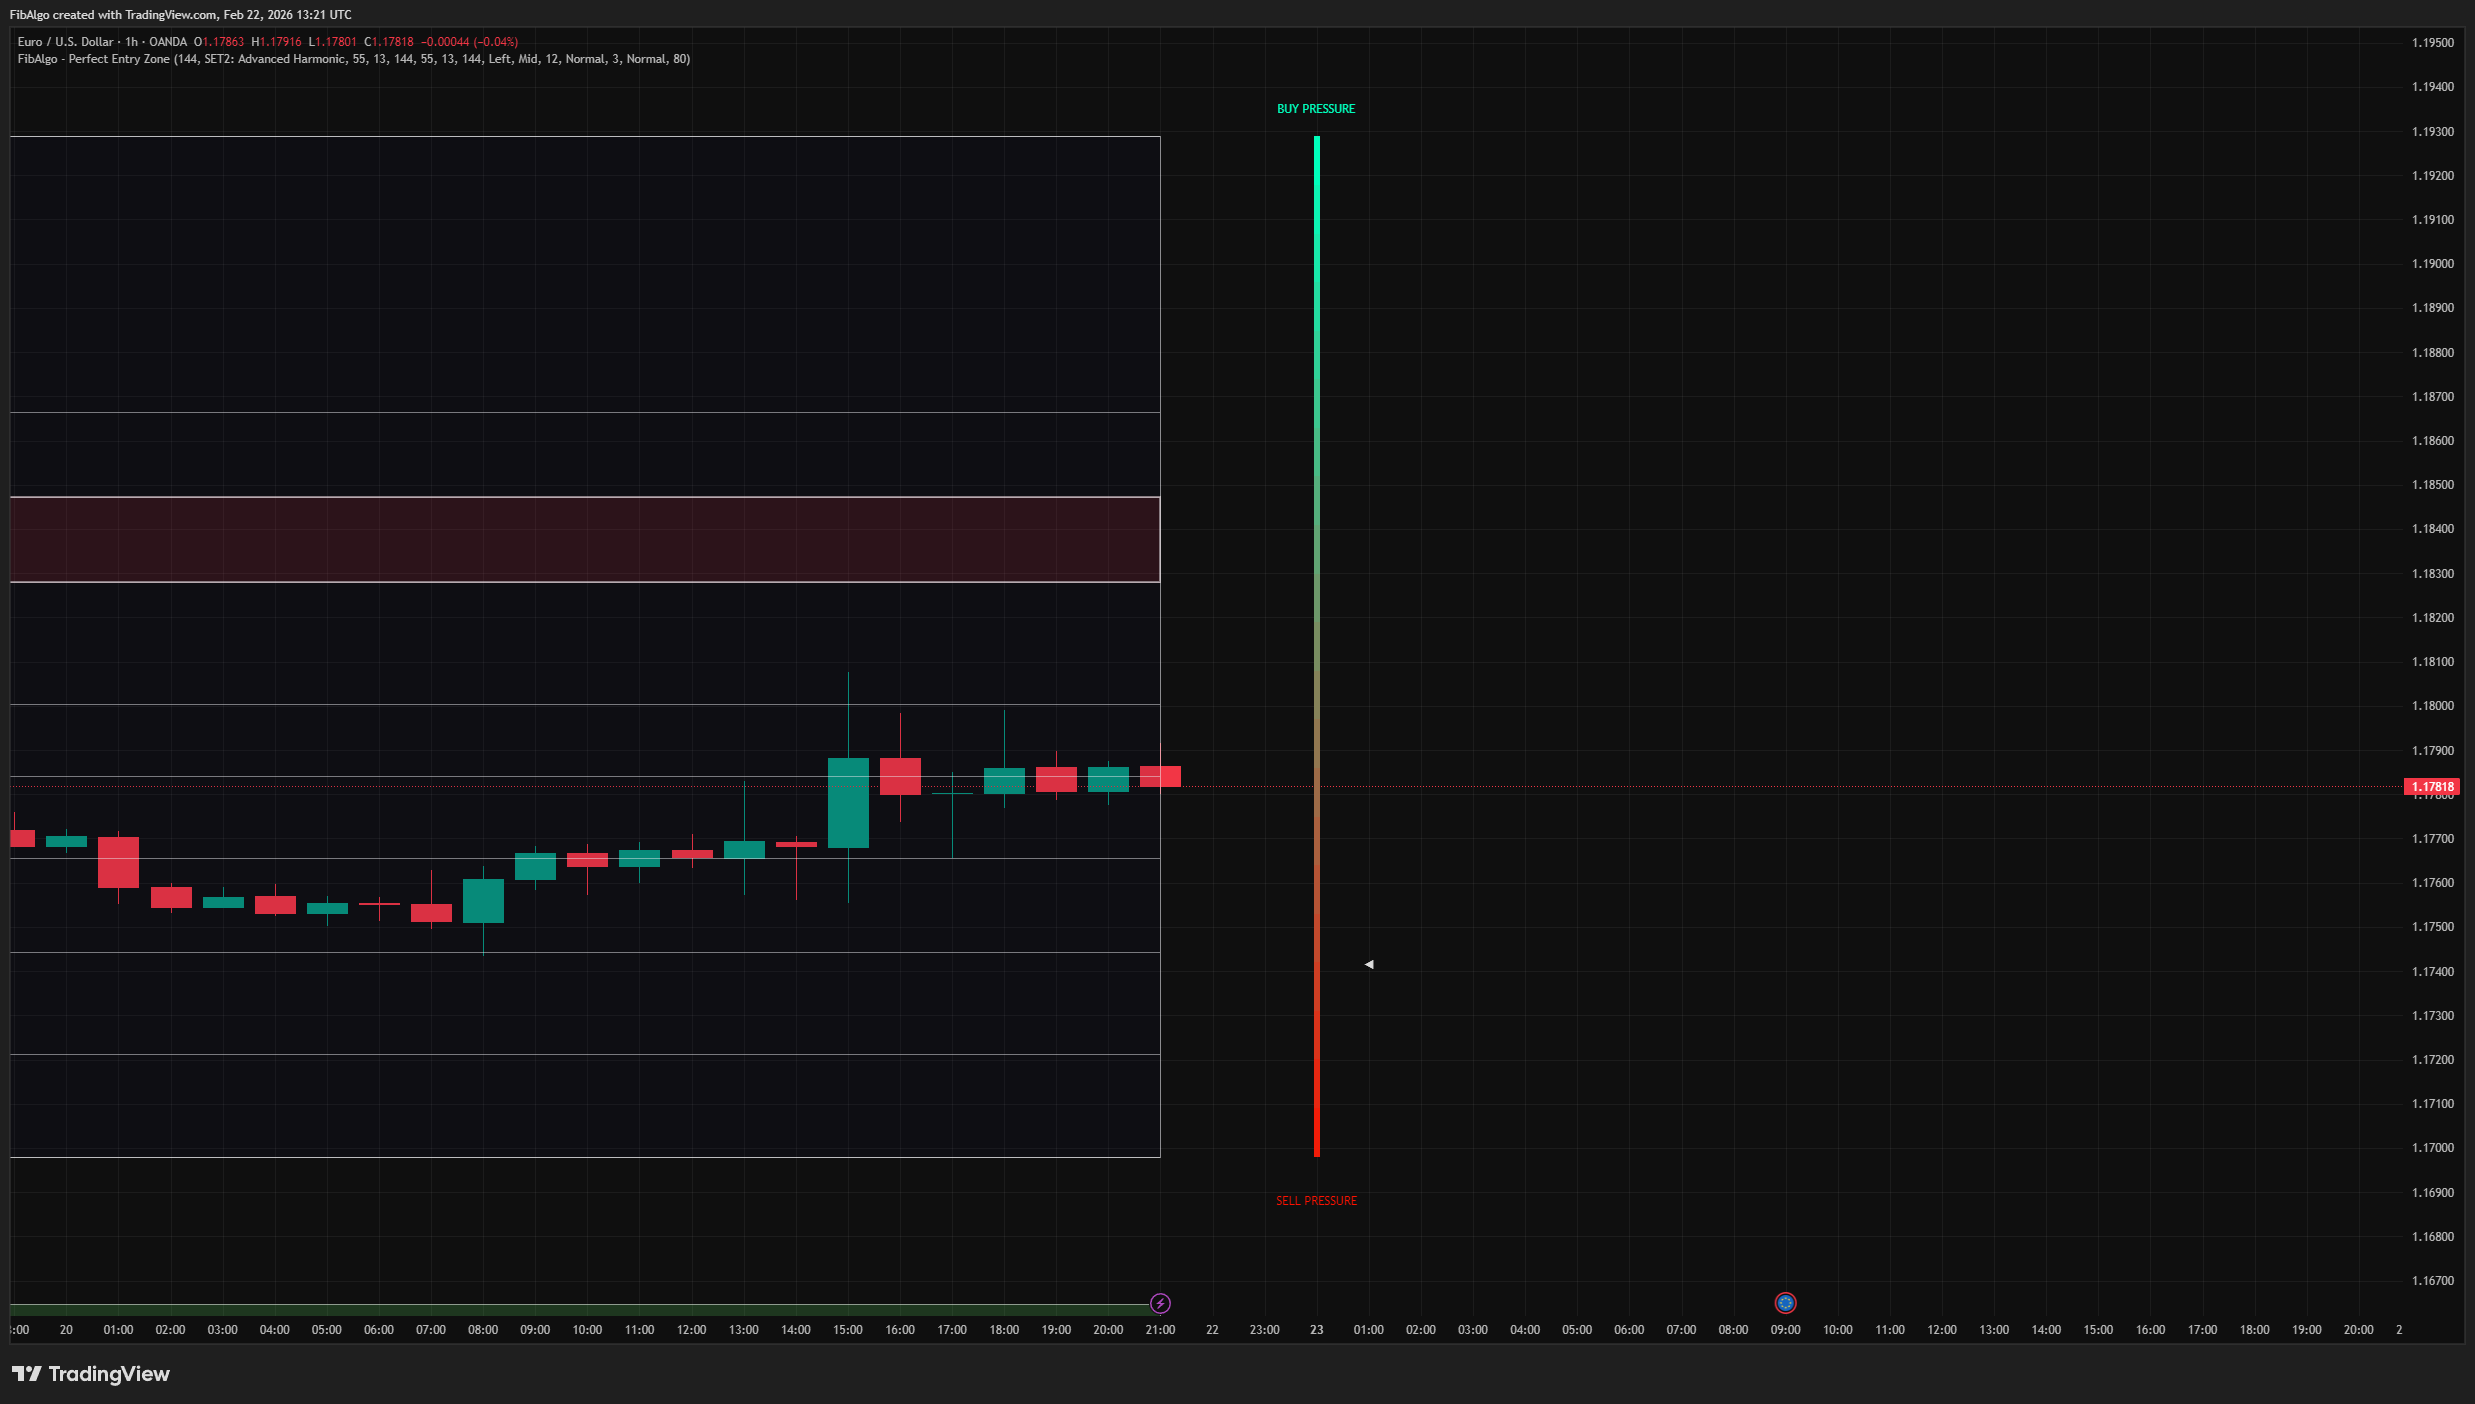2475x1404 pixels.
Task: Click the SELL PRESSURE label below the gradient bar
Action: [1316, 1201]
